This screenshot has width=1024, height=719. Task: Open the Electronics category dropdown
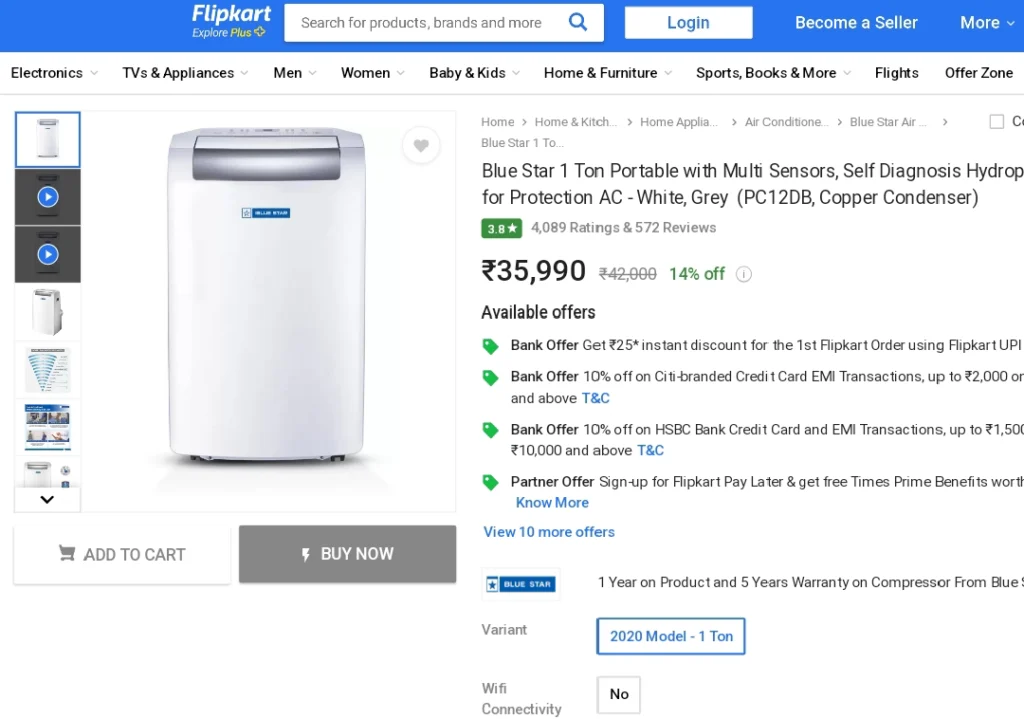54,72
